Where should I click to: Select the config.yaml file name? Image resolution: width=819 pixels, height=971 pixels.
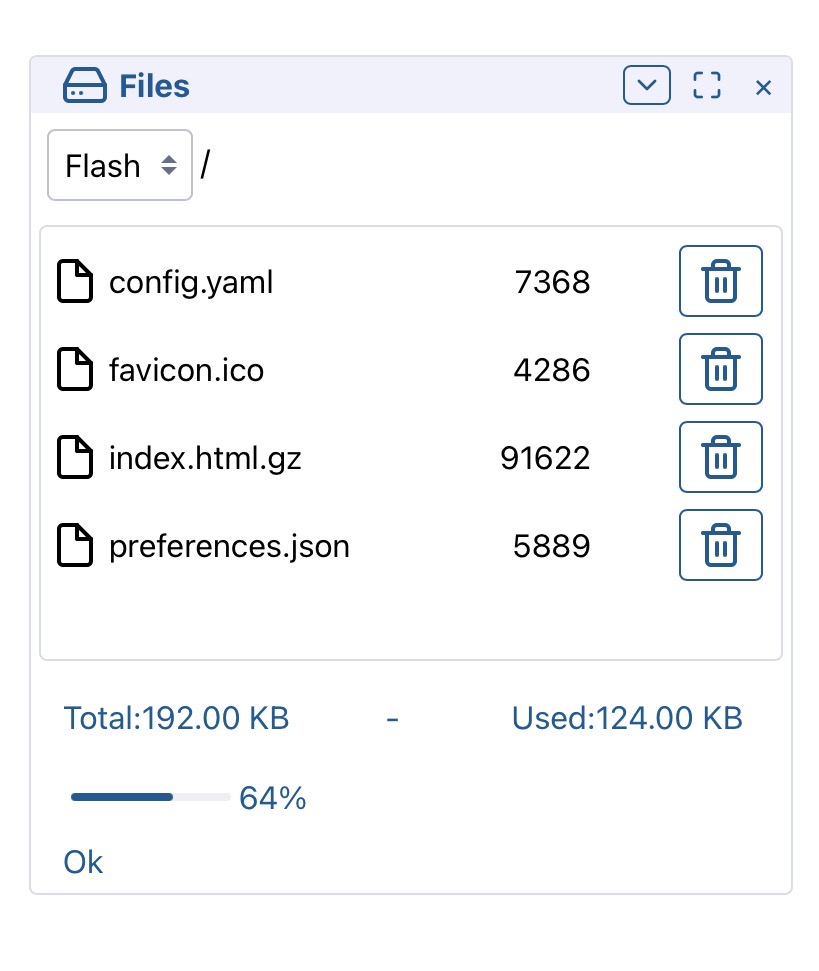pos(190,283)
